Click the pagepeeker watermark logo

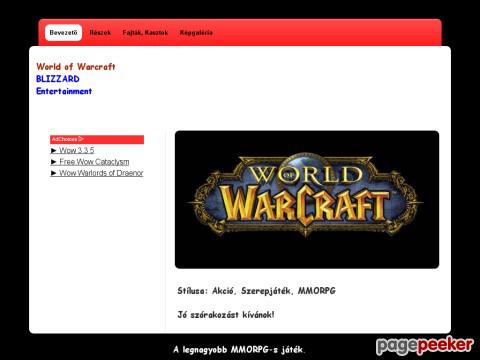pos(425,346)
